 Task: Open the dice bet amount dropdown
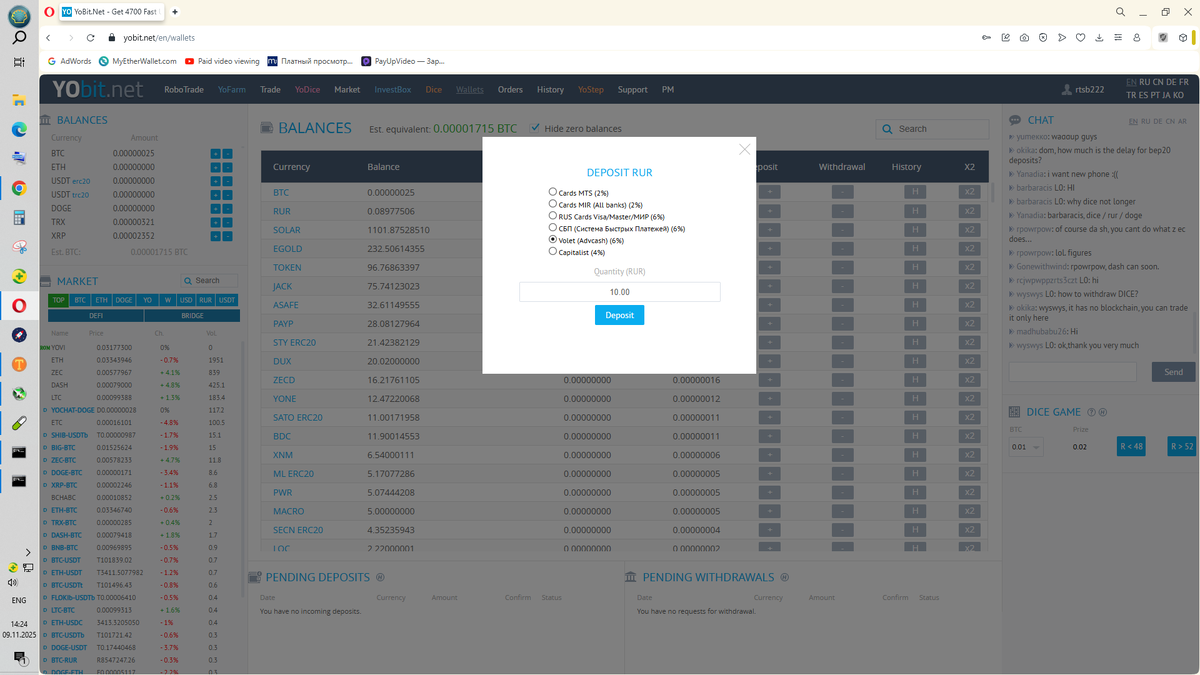pos(1027,447)
